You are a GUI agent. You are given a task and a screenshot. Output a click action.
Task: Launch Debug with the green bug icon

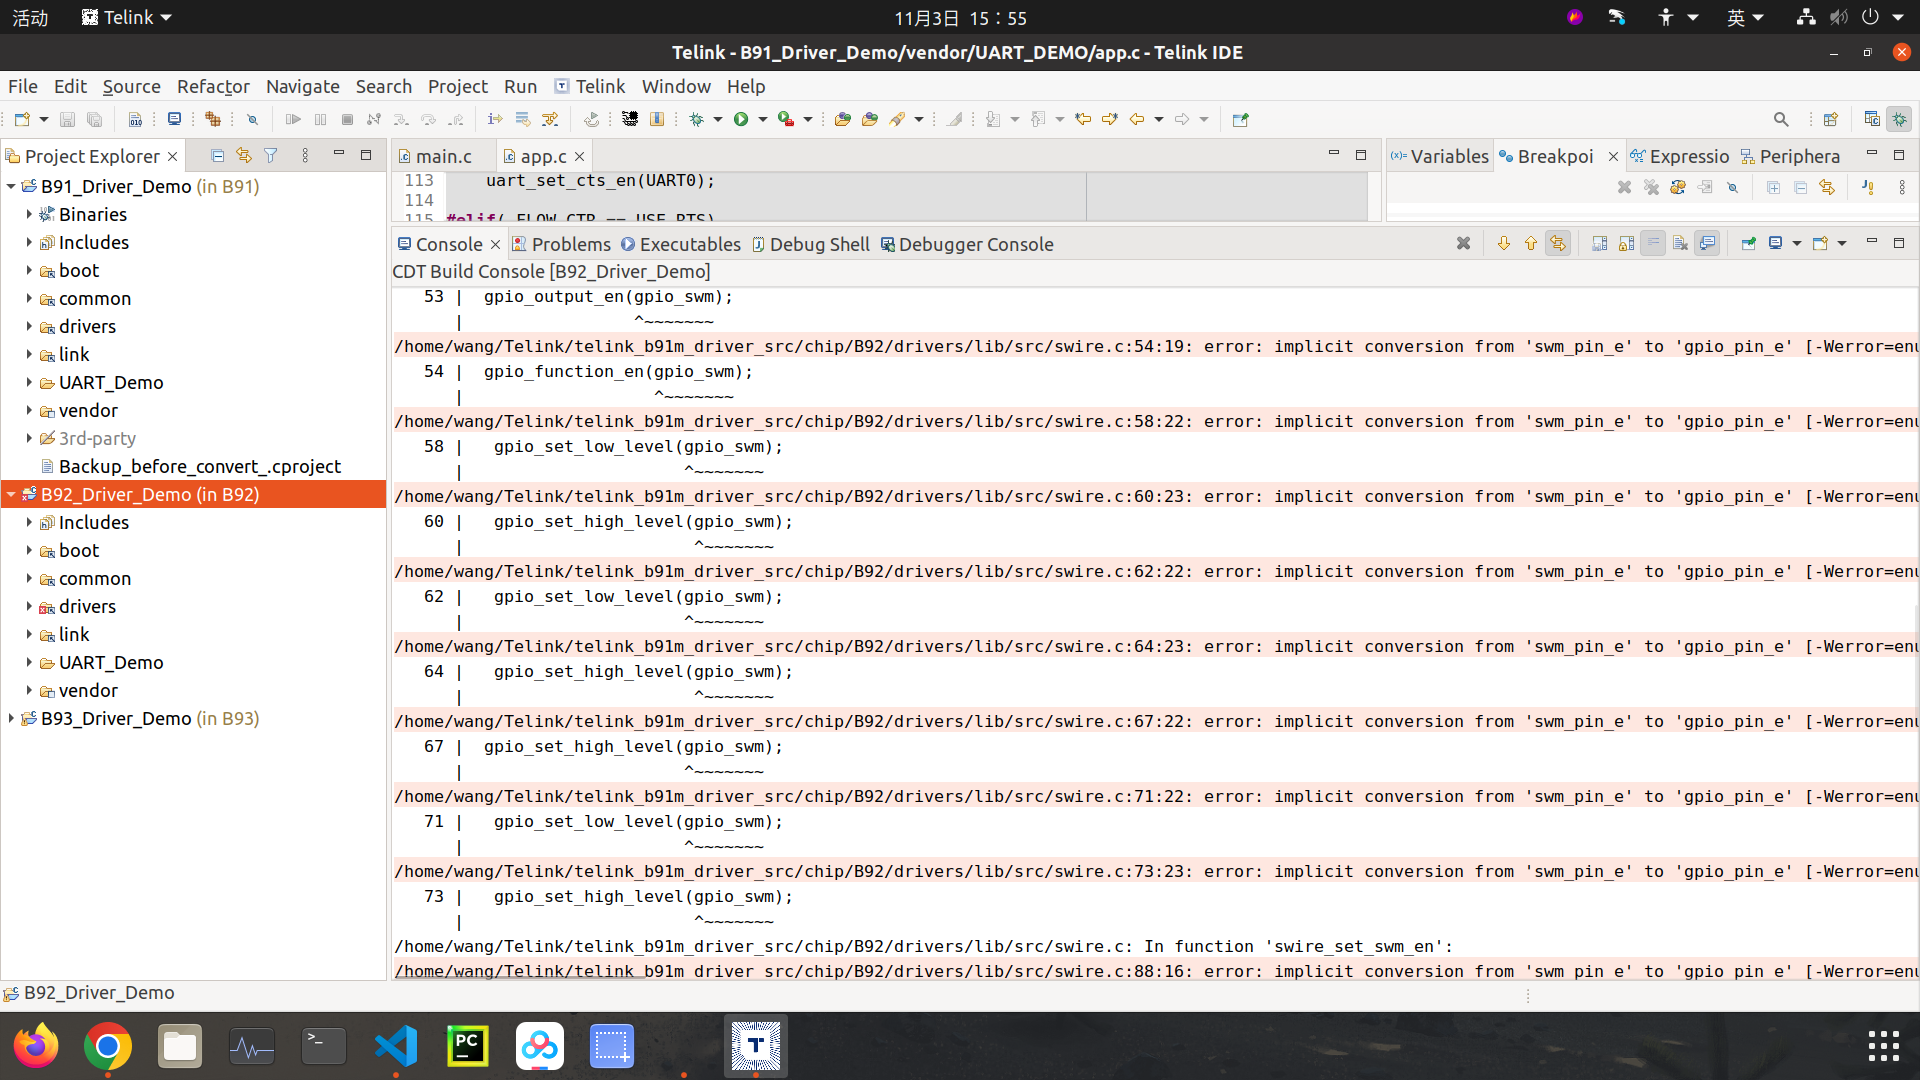click(697, 119)
